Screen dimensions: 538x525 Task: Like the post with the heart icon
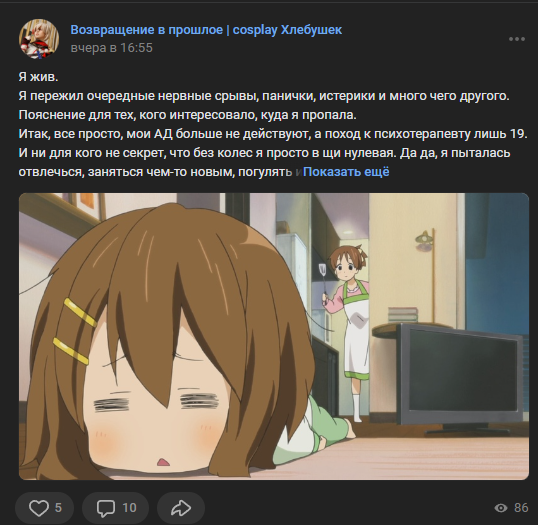(x=38, y=508)
